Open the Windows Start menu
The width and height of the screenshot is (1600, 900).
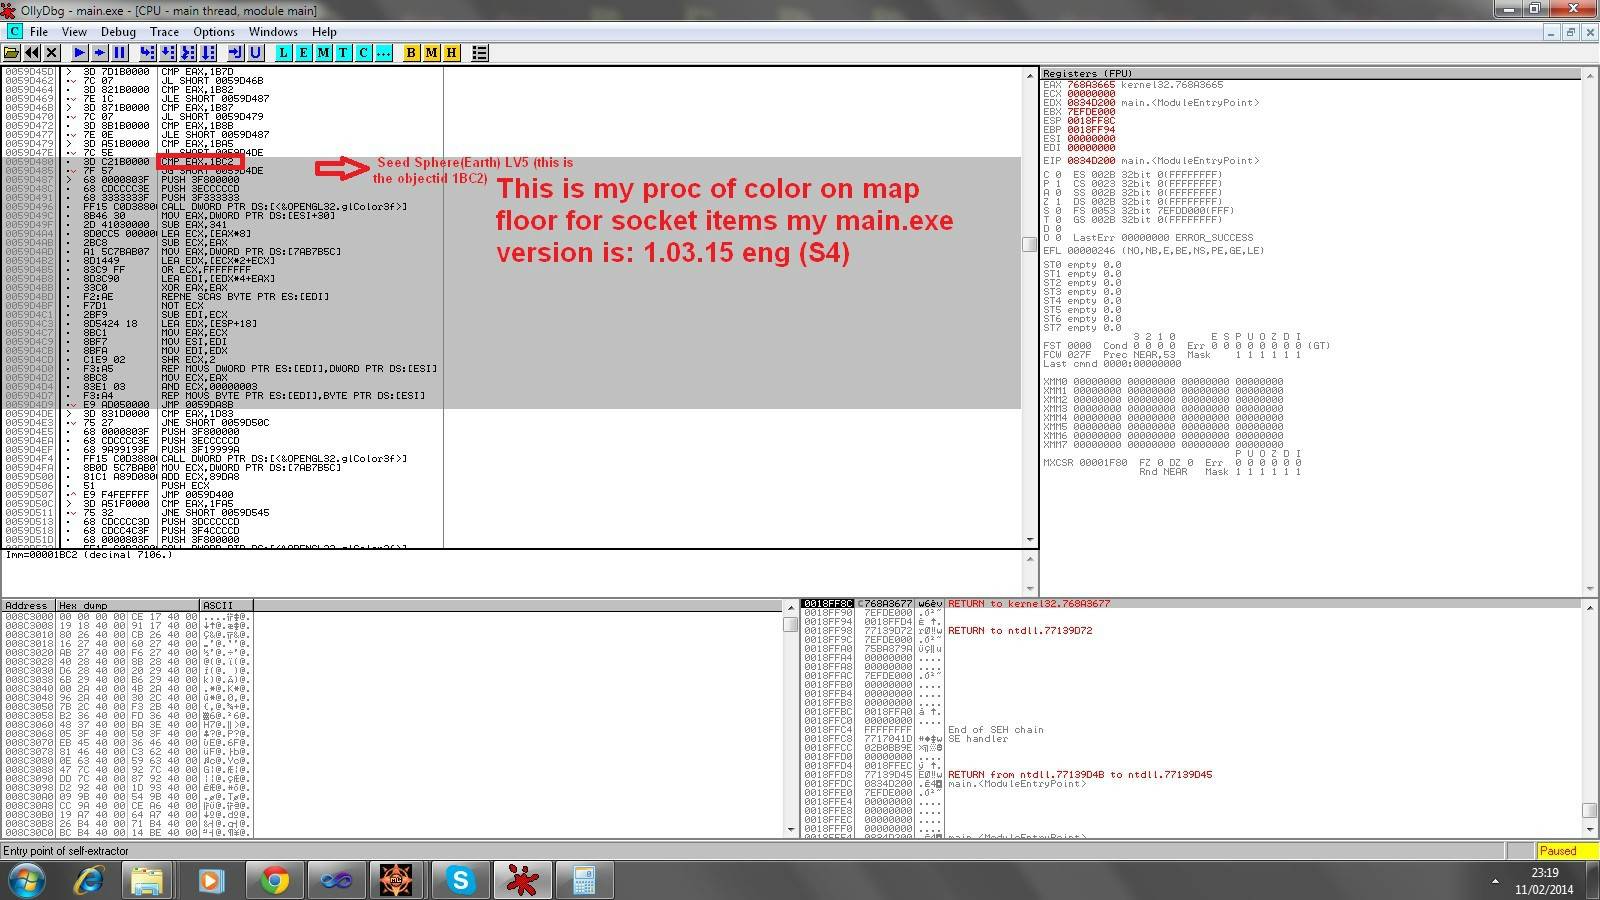click(26, 880)
